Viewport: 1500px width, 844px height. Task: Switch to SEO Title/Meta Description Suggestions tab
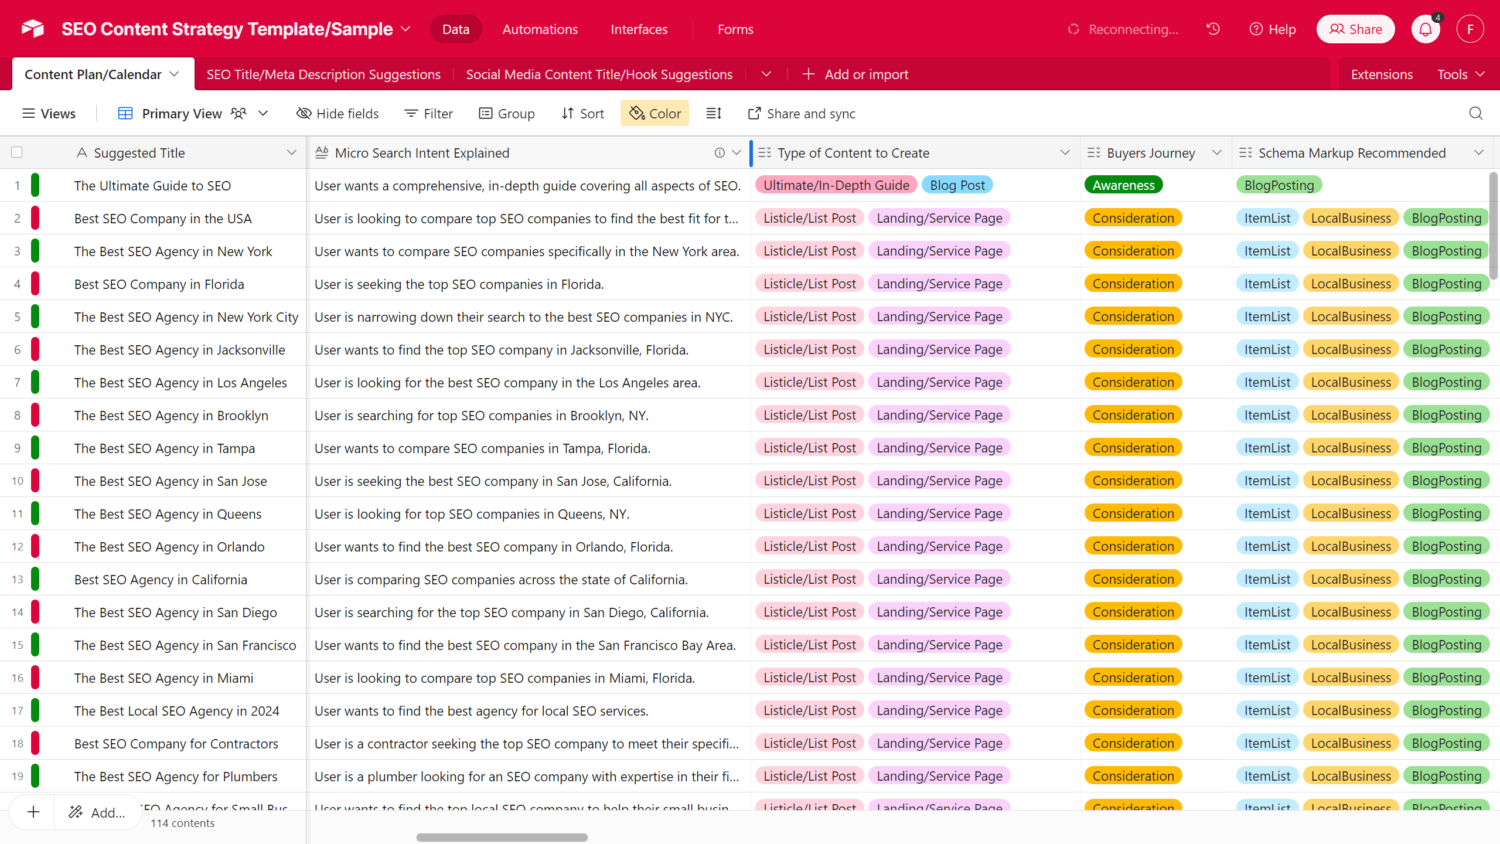(323, 75)
